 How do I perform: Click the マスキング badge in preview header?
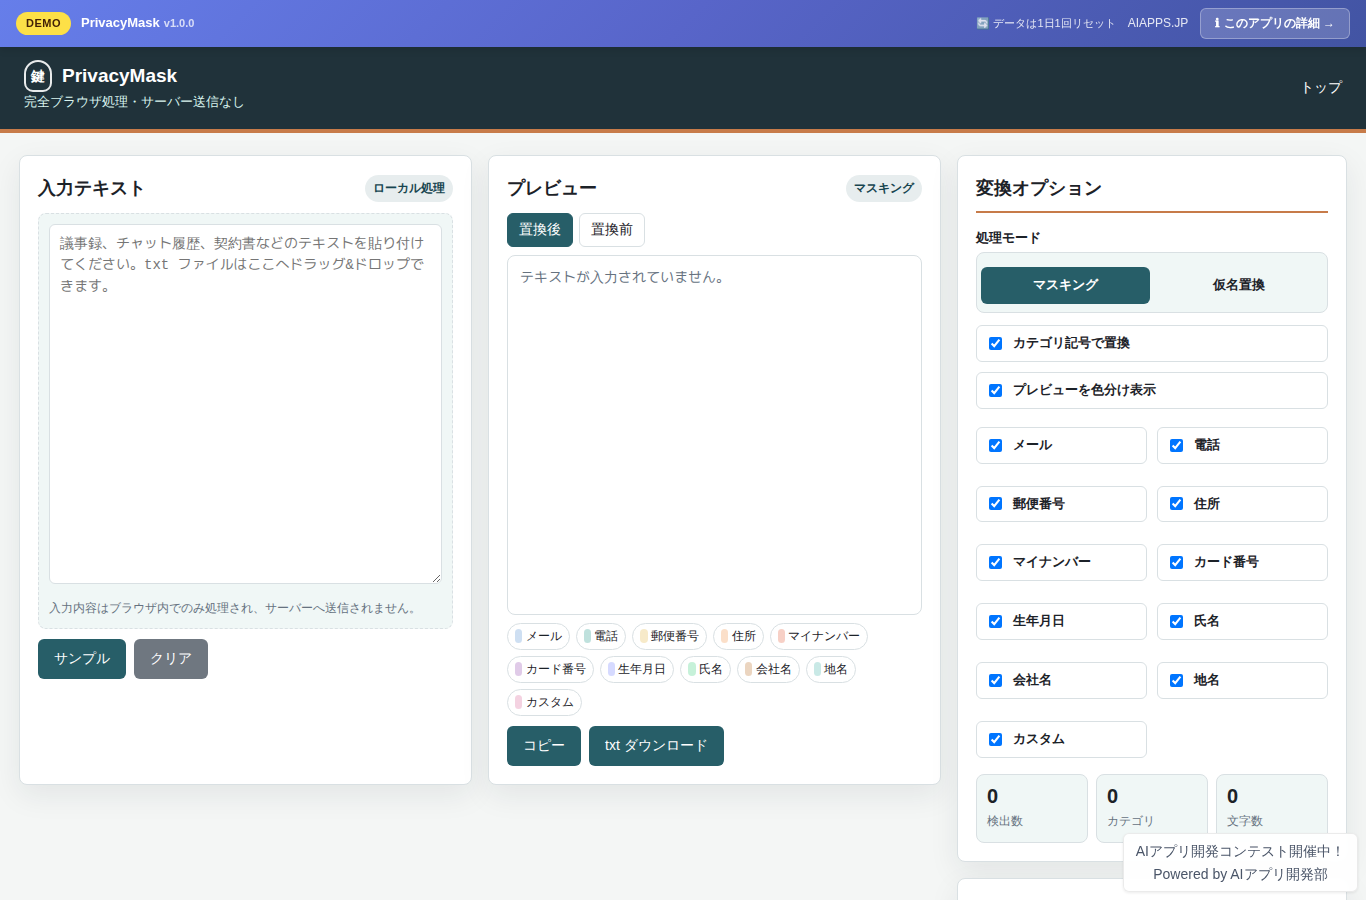pos(884,188)
